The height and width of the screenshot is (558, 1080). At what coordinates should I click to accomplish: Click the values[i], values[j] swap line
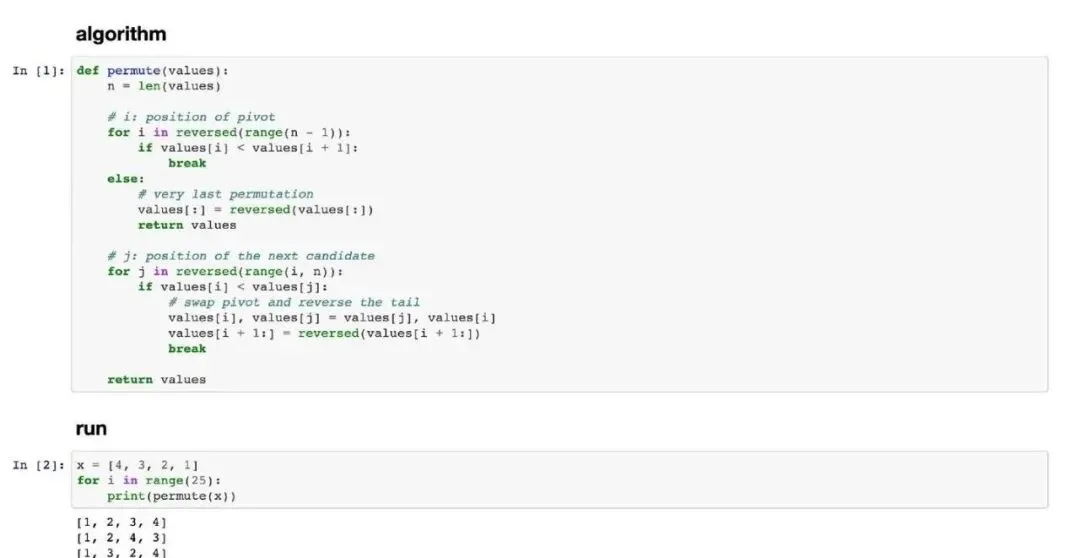[331, 318]
